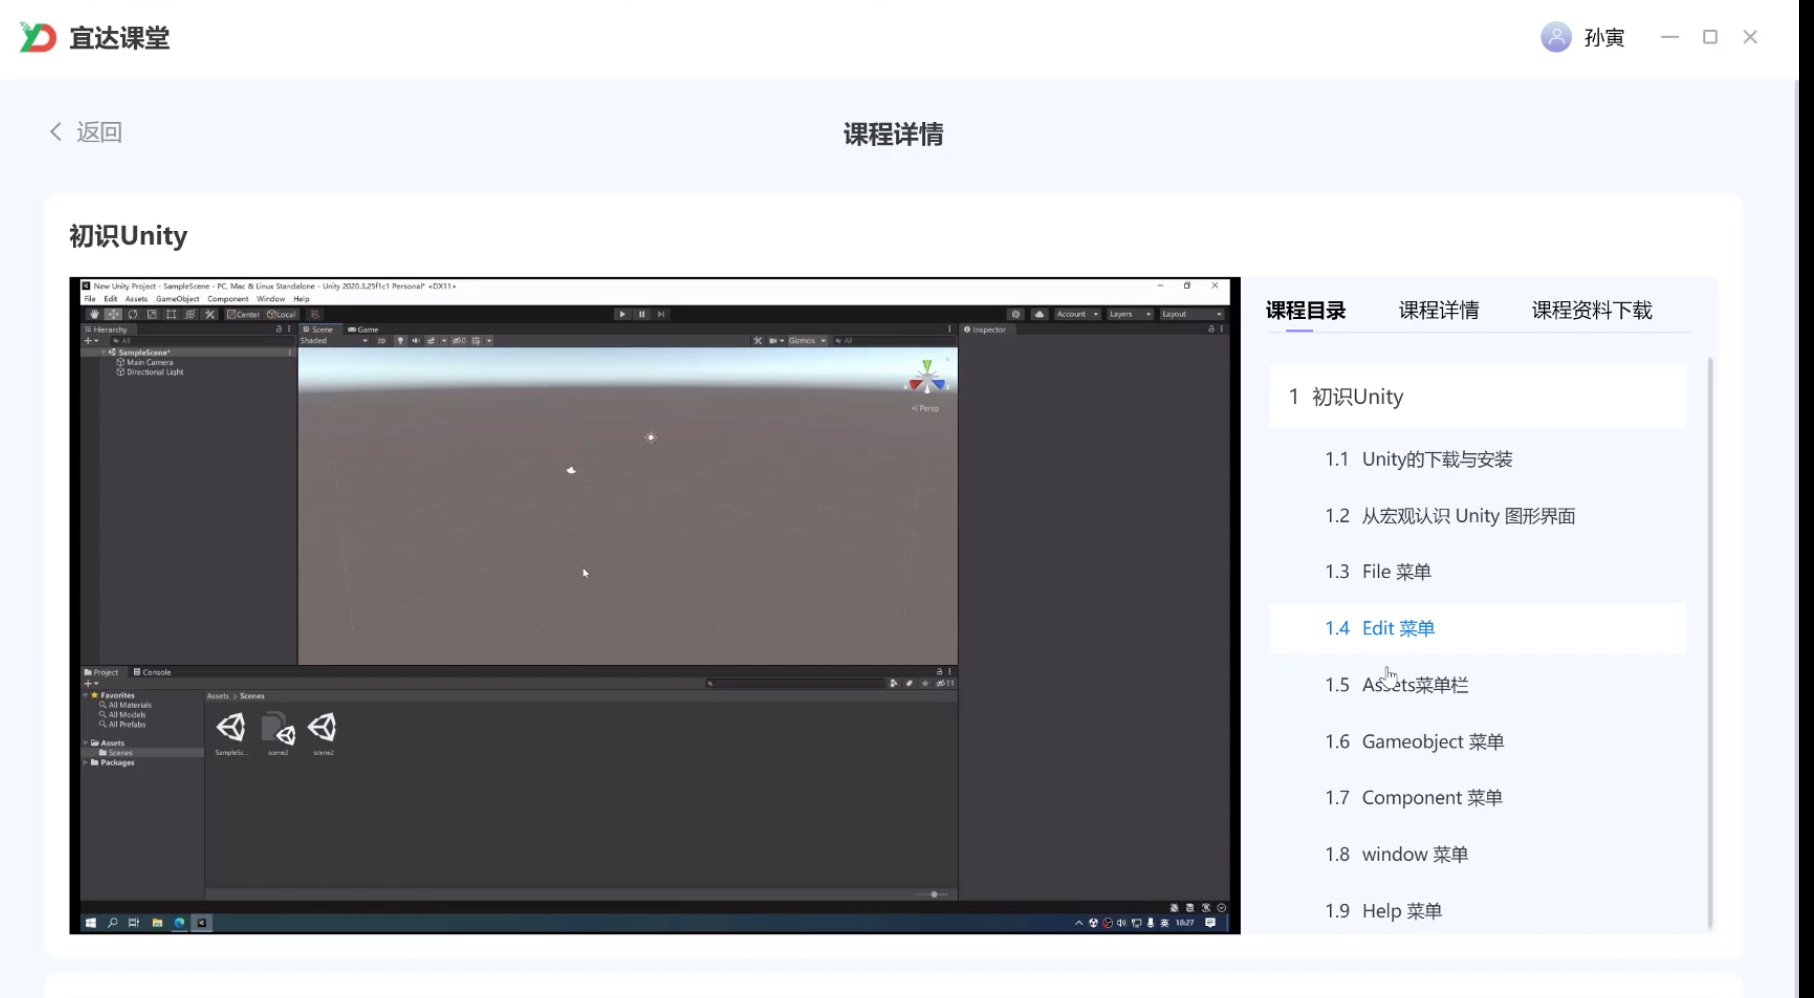Select the Rotate tool in Unity toolbar
Image resolution: width=1814 pixels, height=998 pixels.
point(133,314)
